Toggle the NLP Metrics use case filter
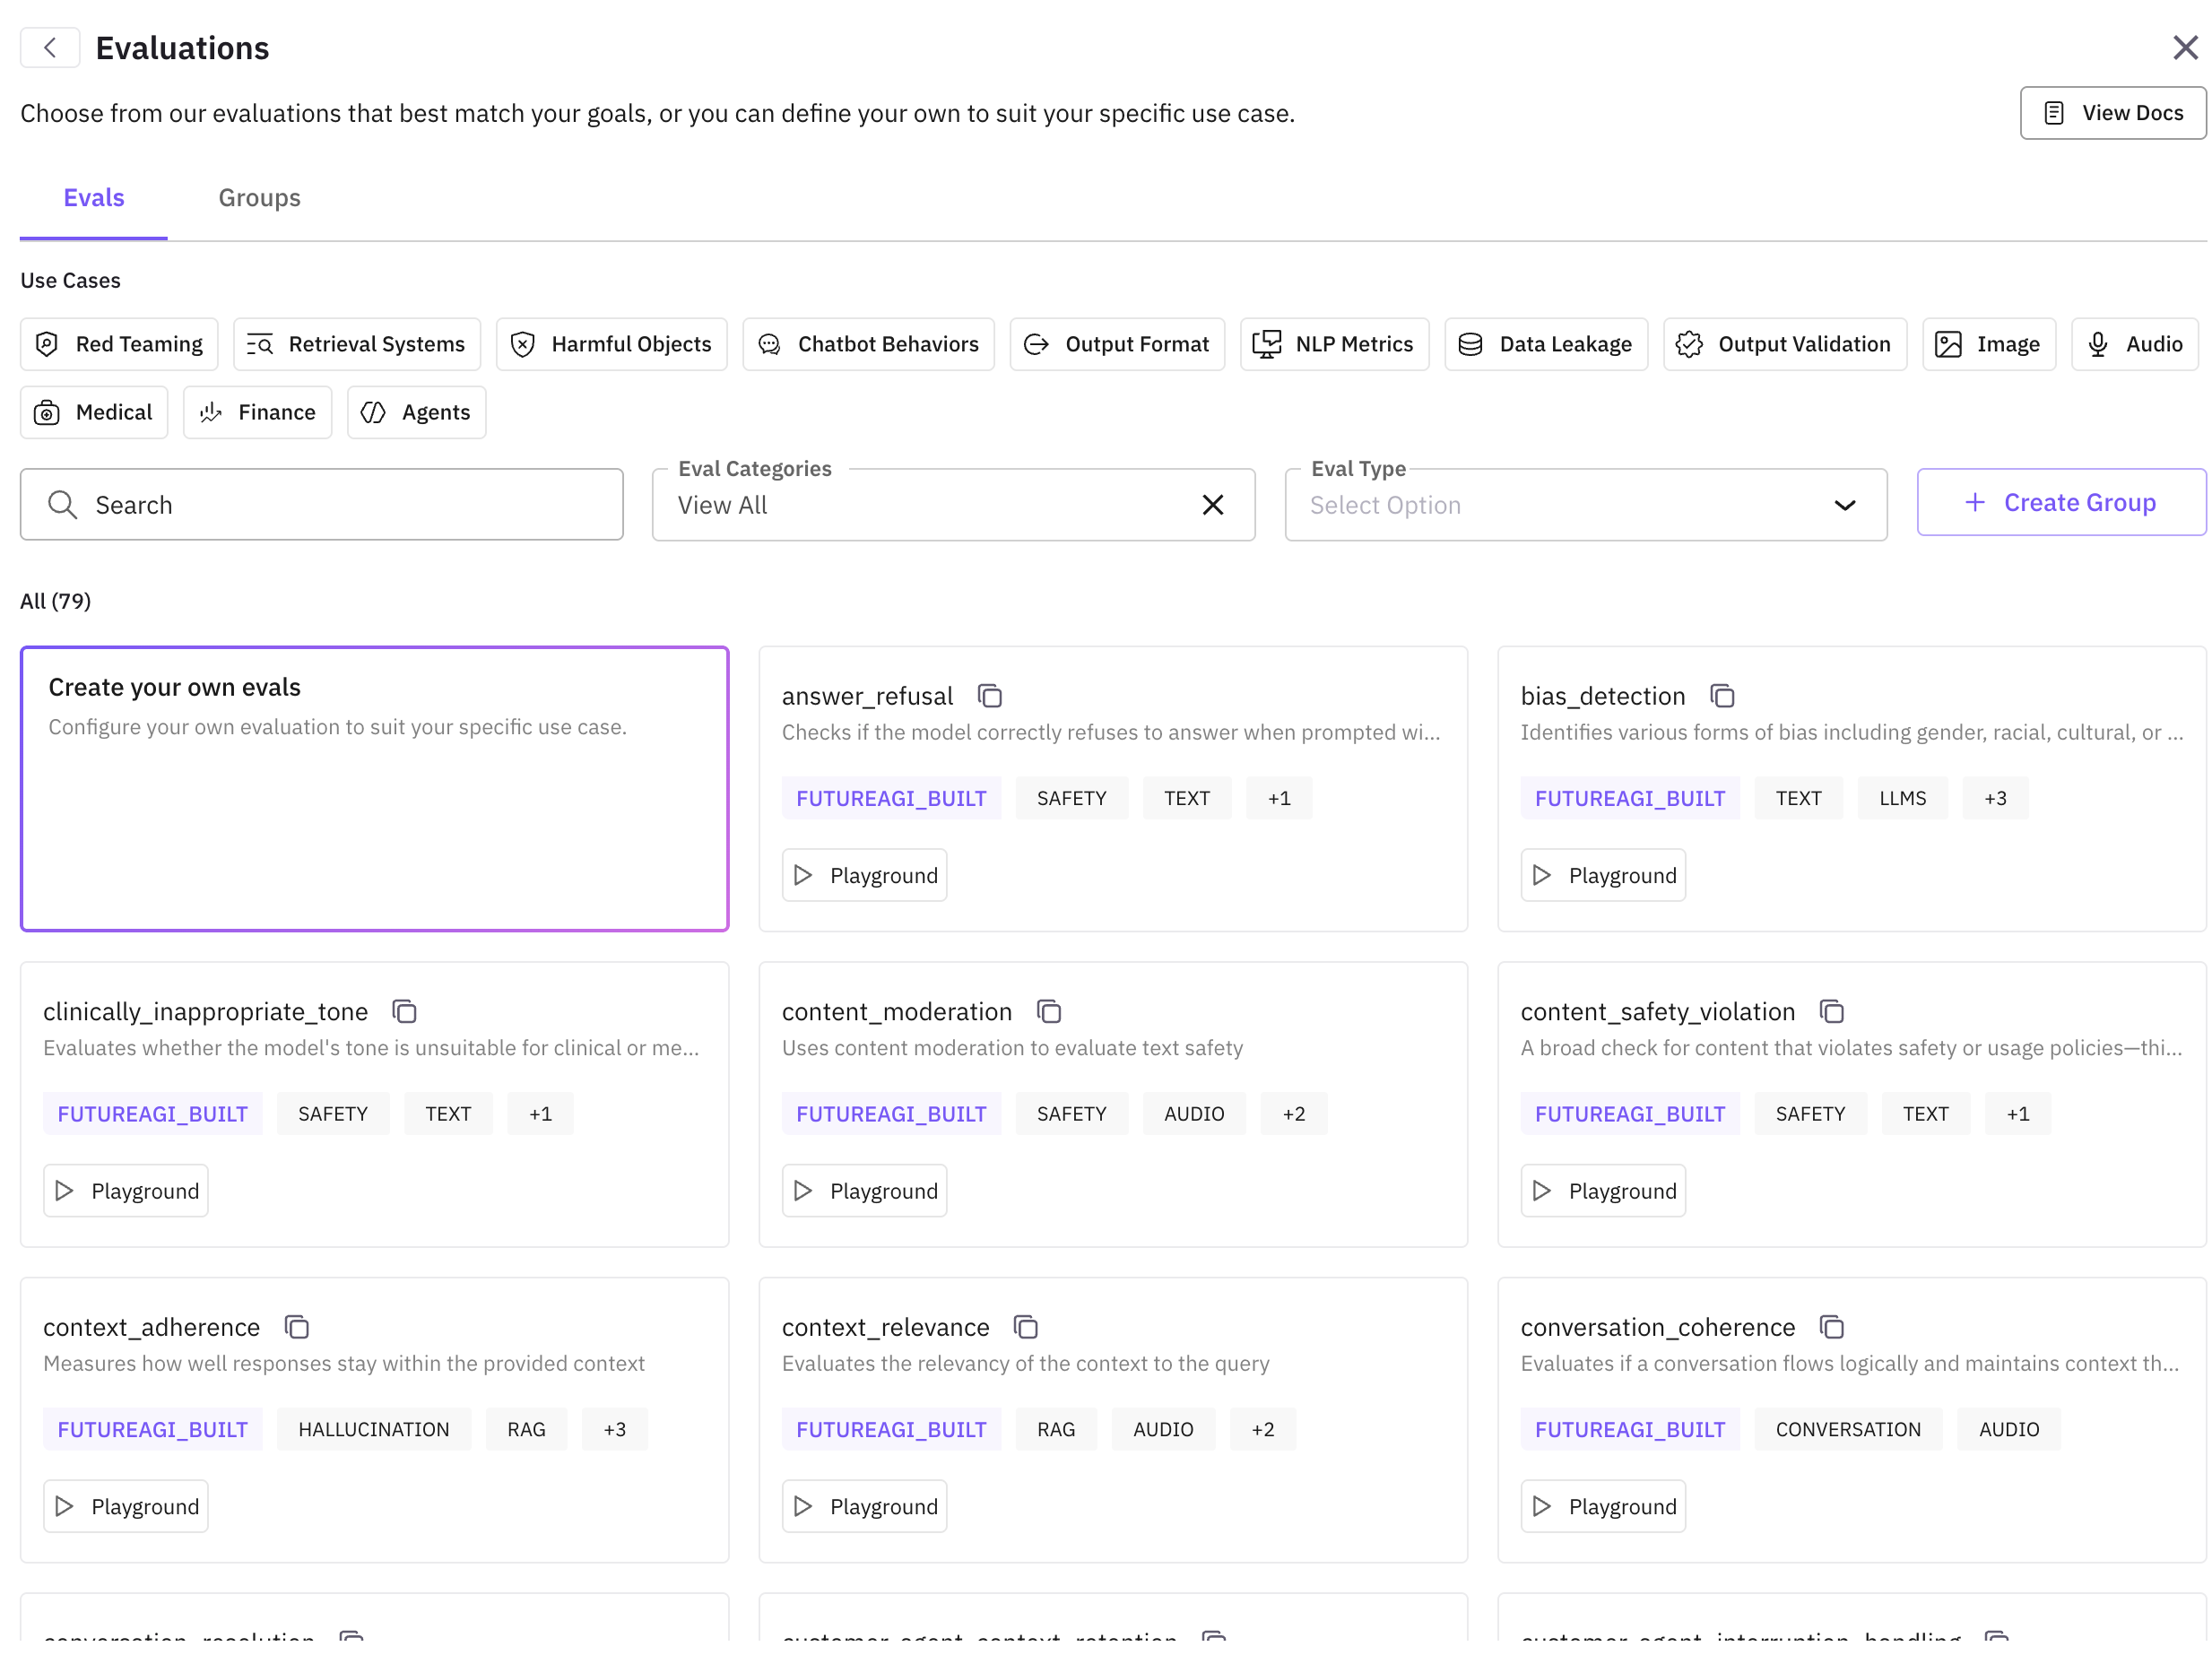 1334,344
